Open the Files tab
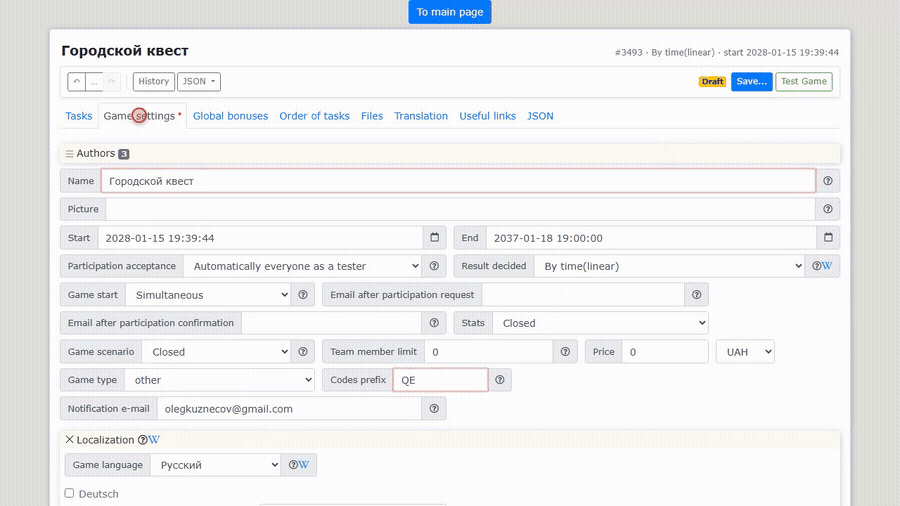The width and height of the screenshot is (900, 506). click(x=372, y=116)
